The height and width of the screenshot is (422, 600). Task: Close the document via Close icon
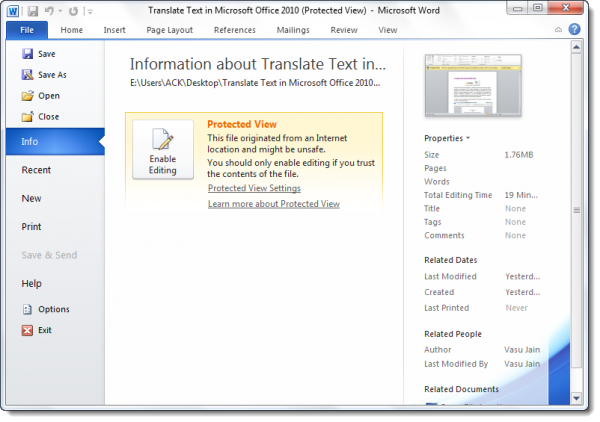click(27, 116)
